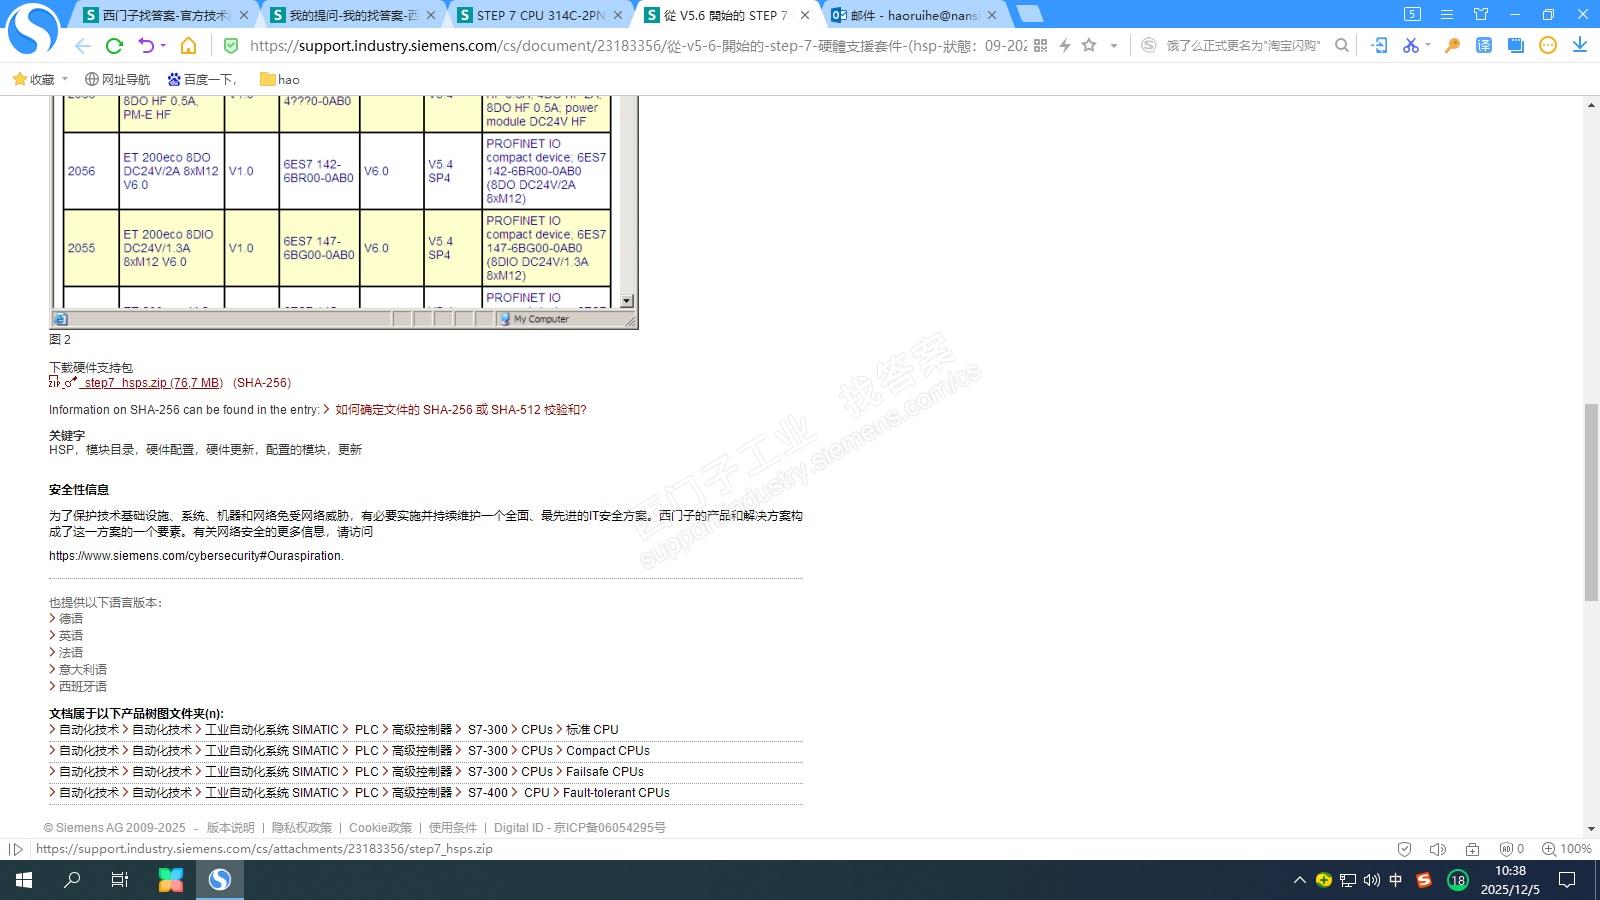Open the 标准 CPU product folder

(592, 730)
